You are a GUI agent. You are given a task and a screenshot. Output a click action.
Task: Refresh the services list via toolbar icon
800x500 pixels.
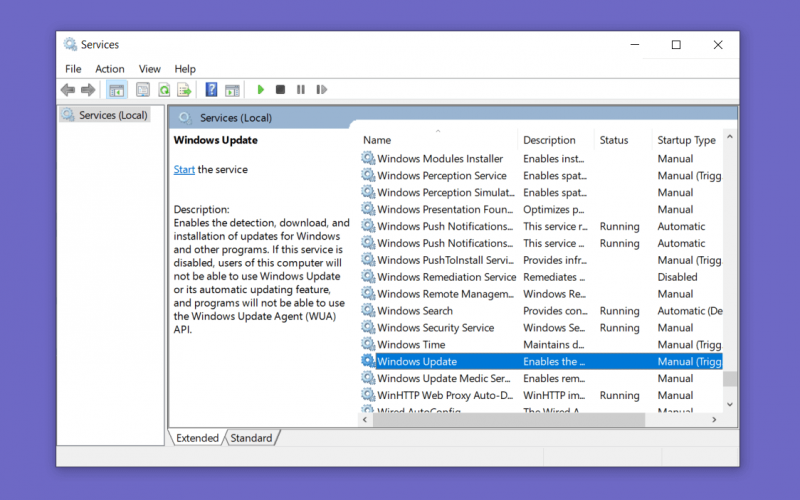164,90
